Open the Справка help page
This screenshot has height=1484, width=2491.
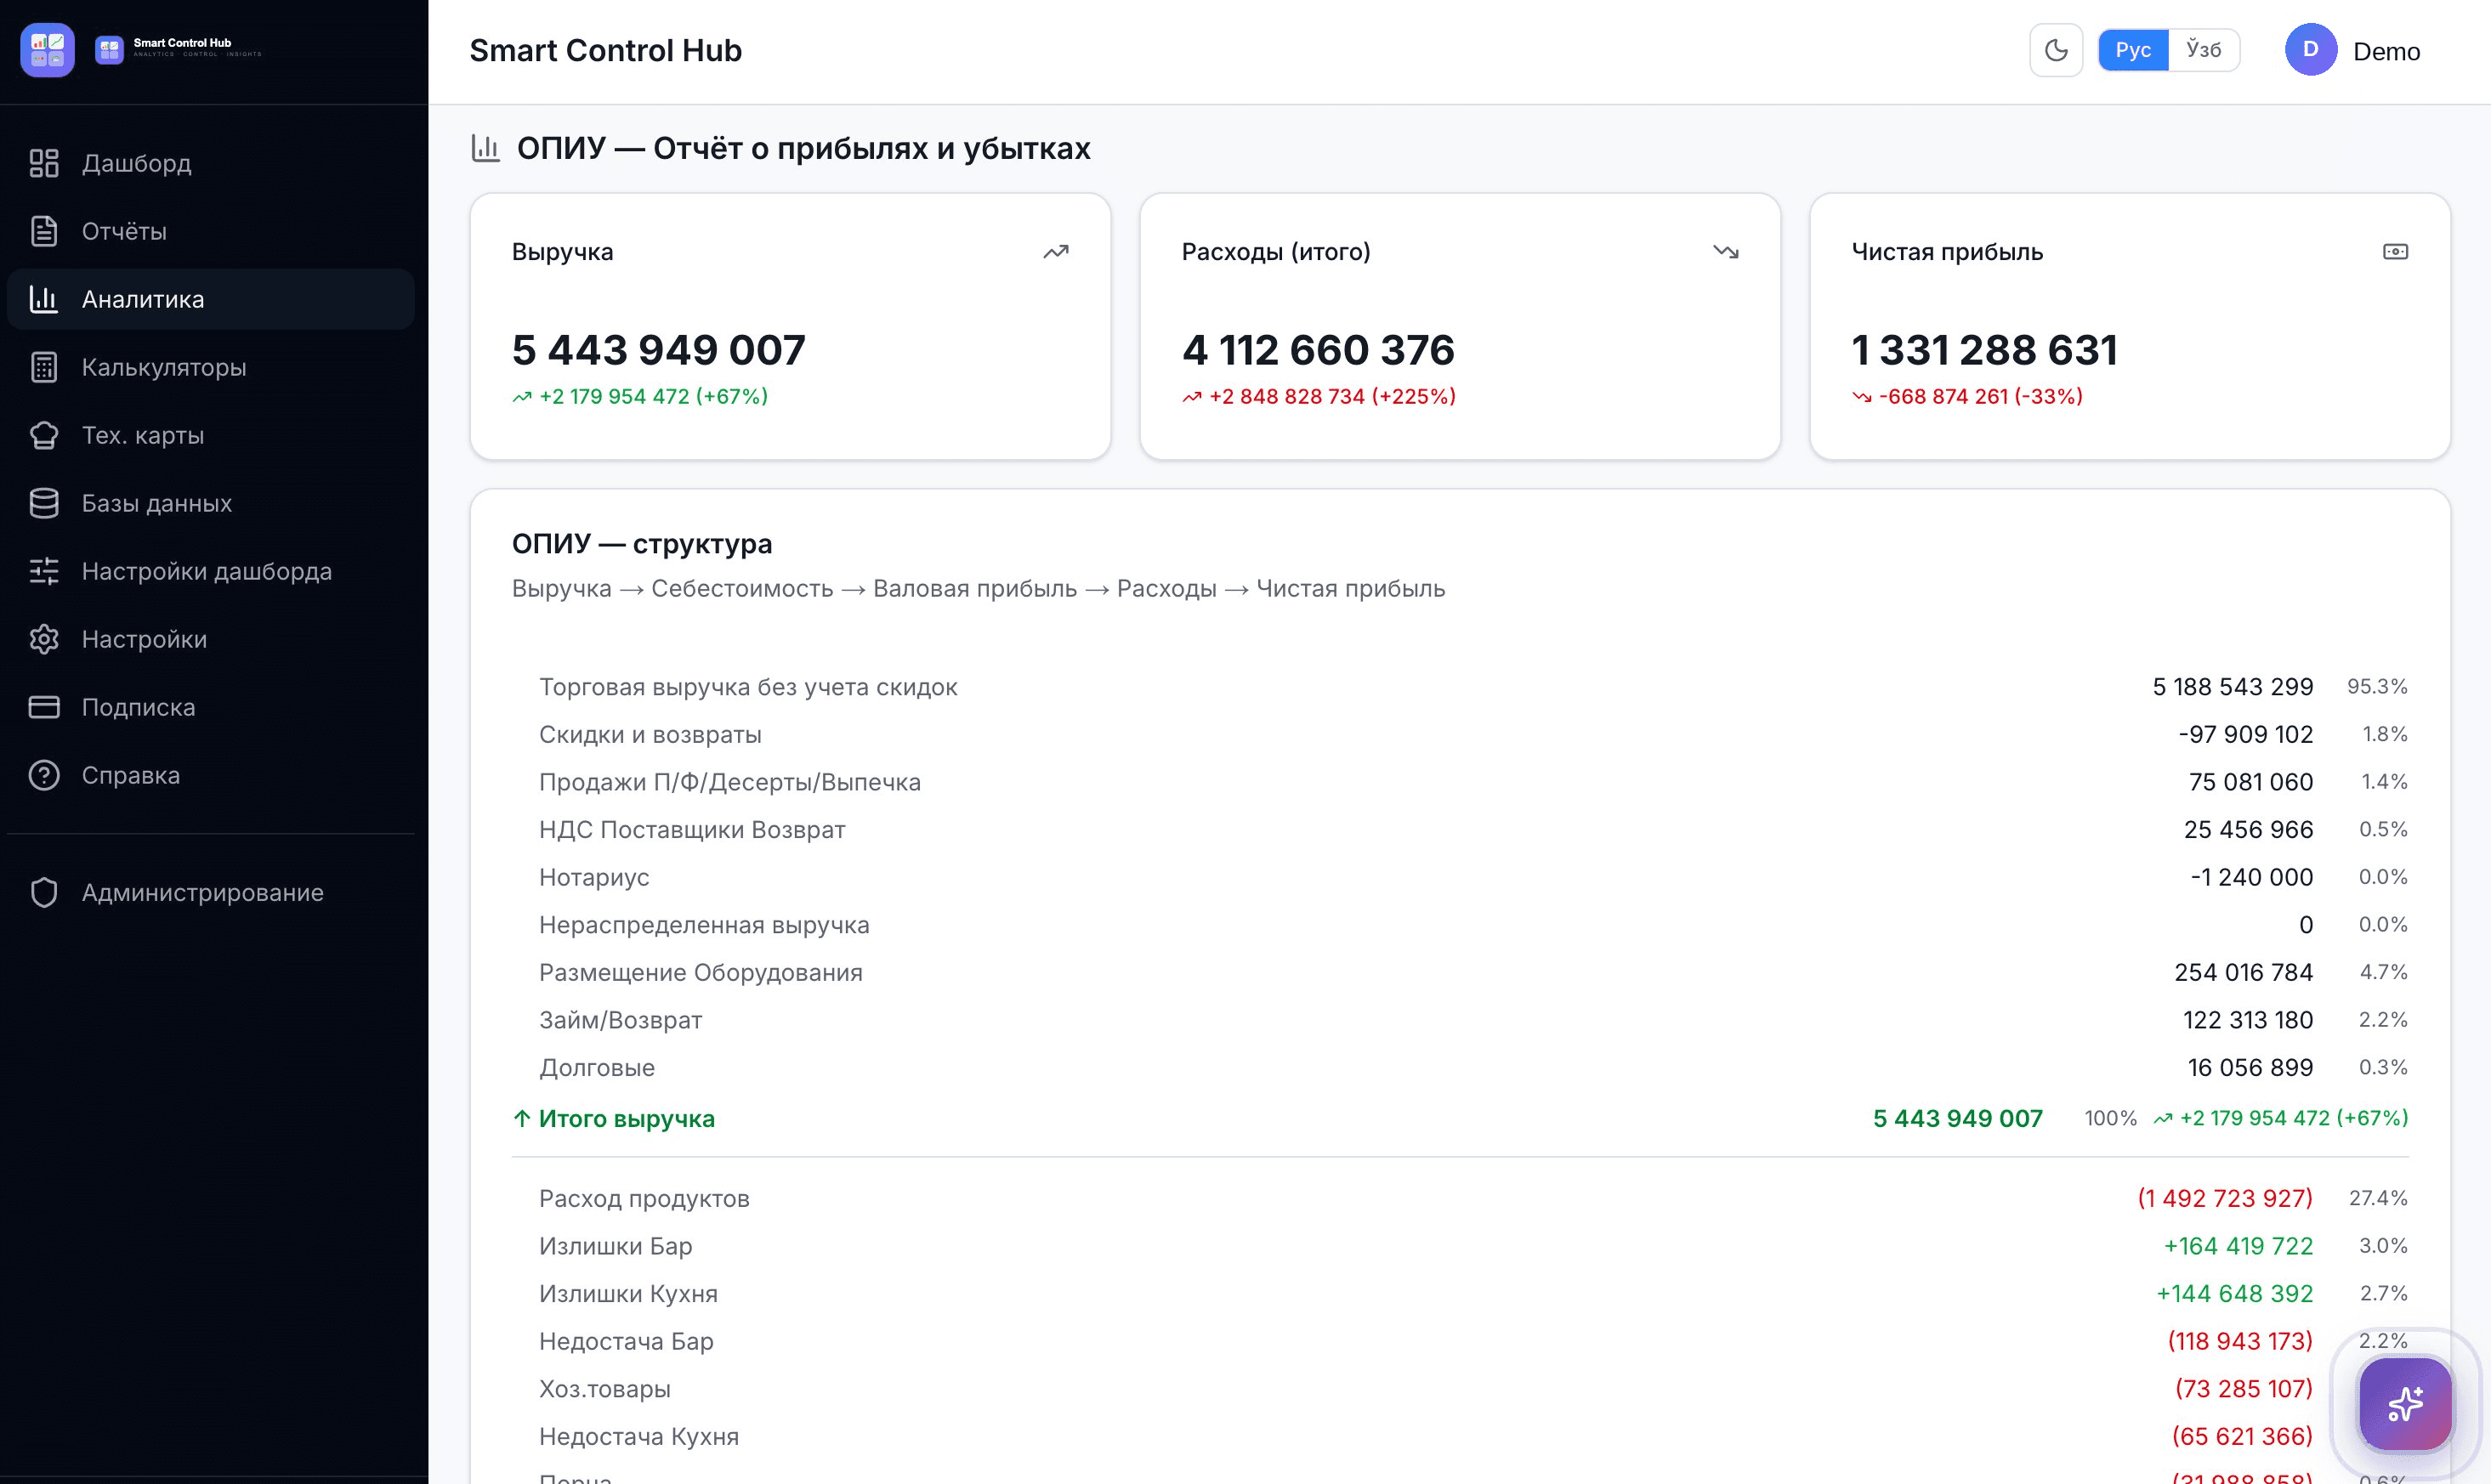211,775
